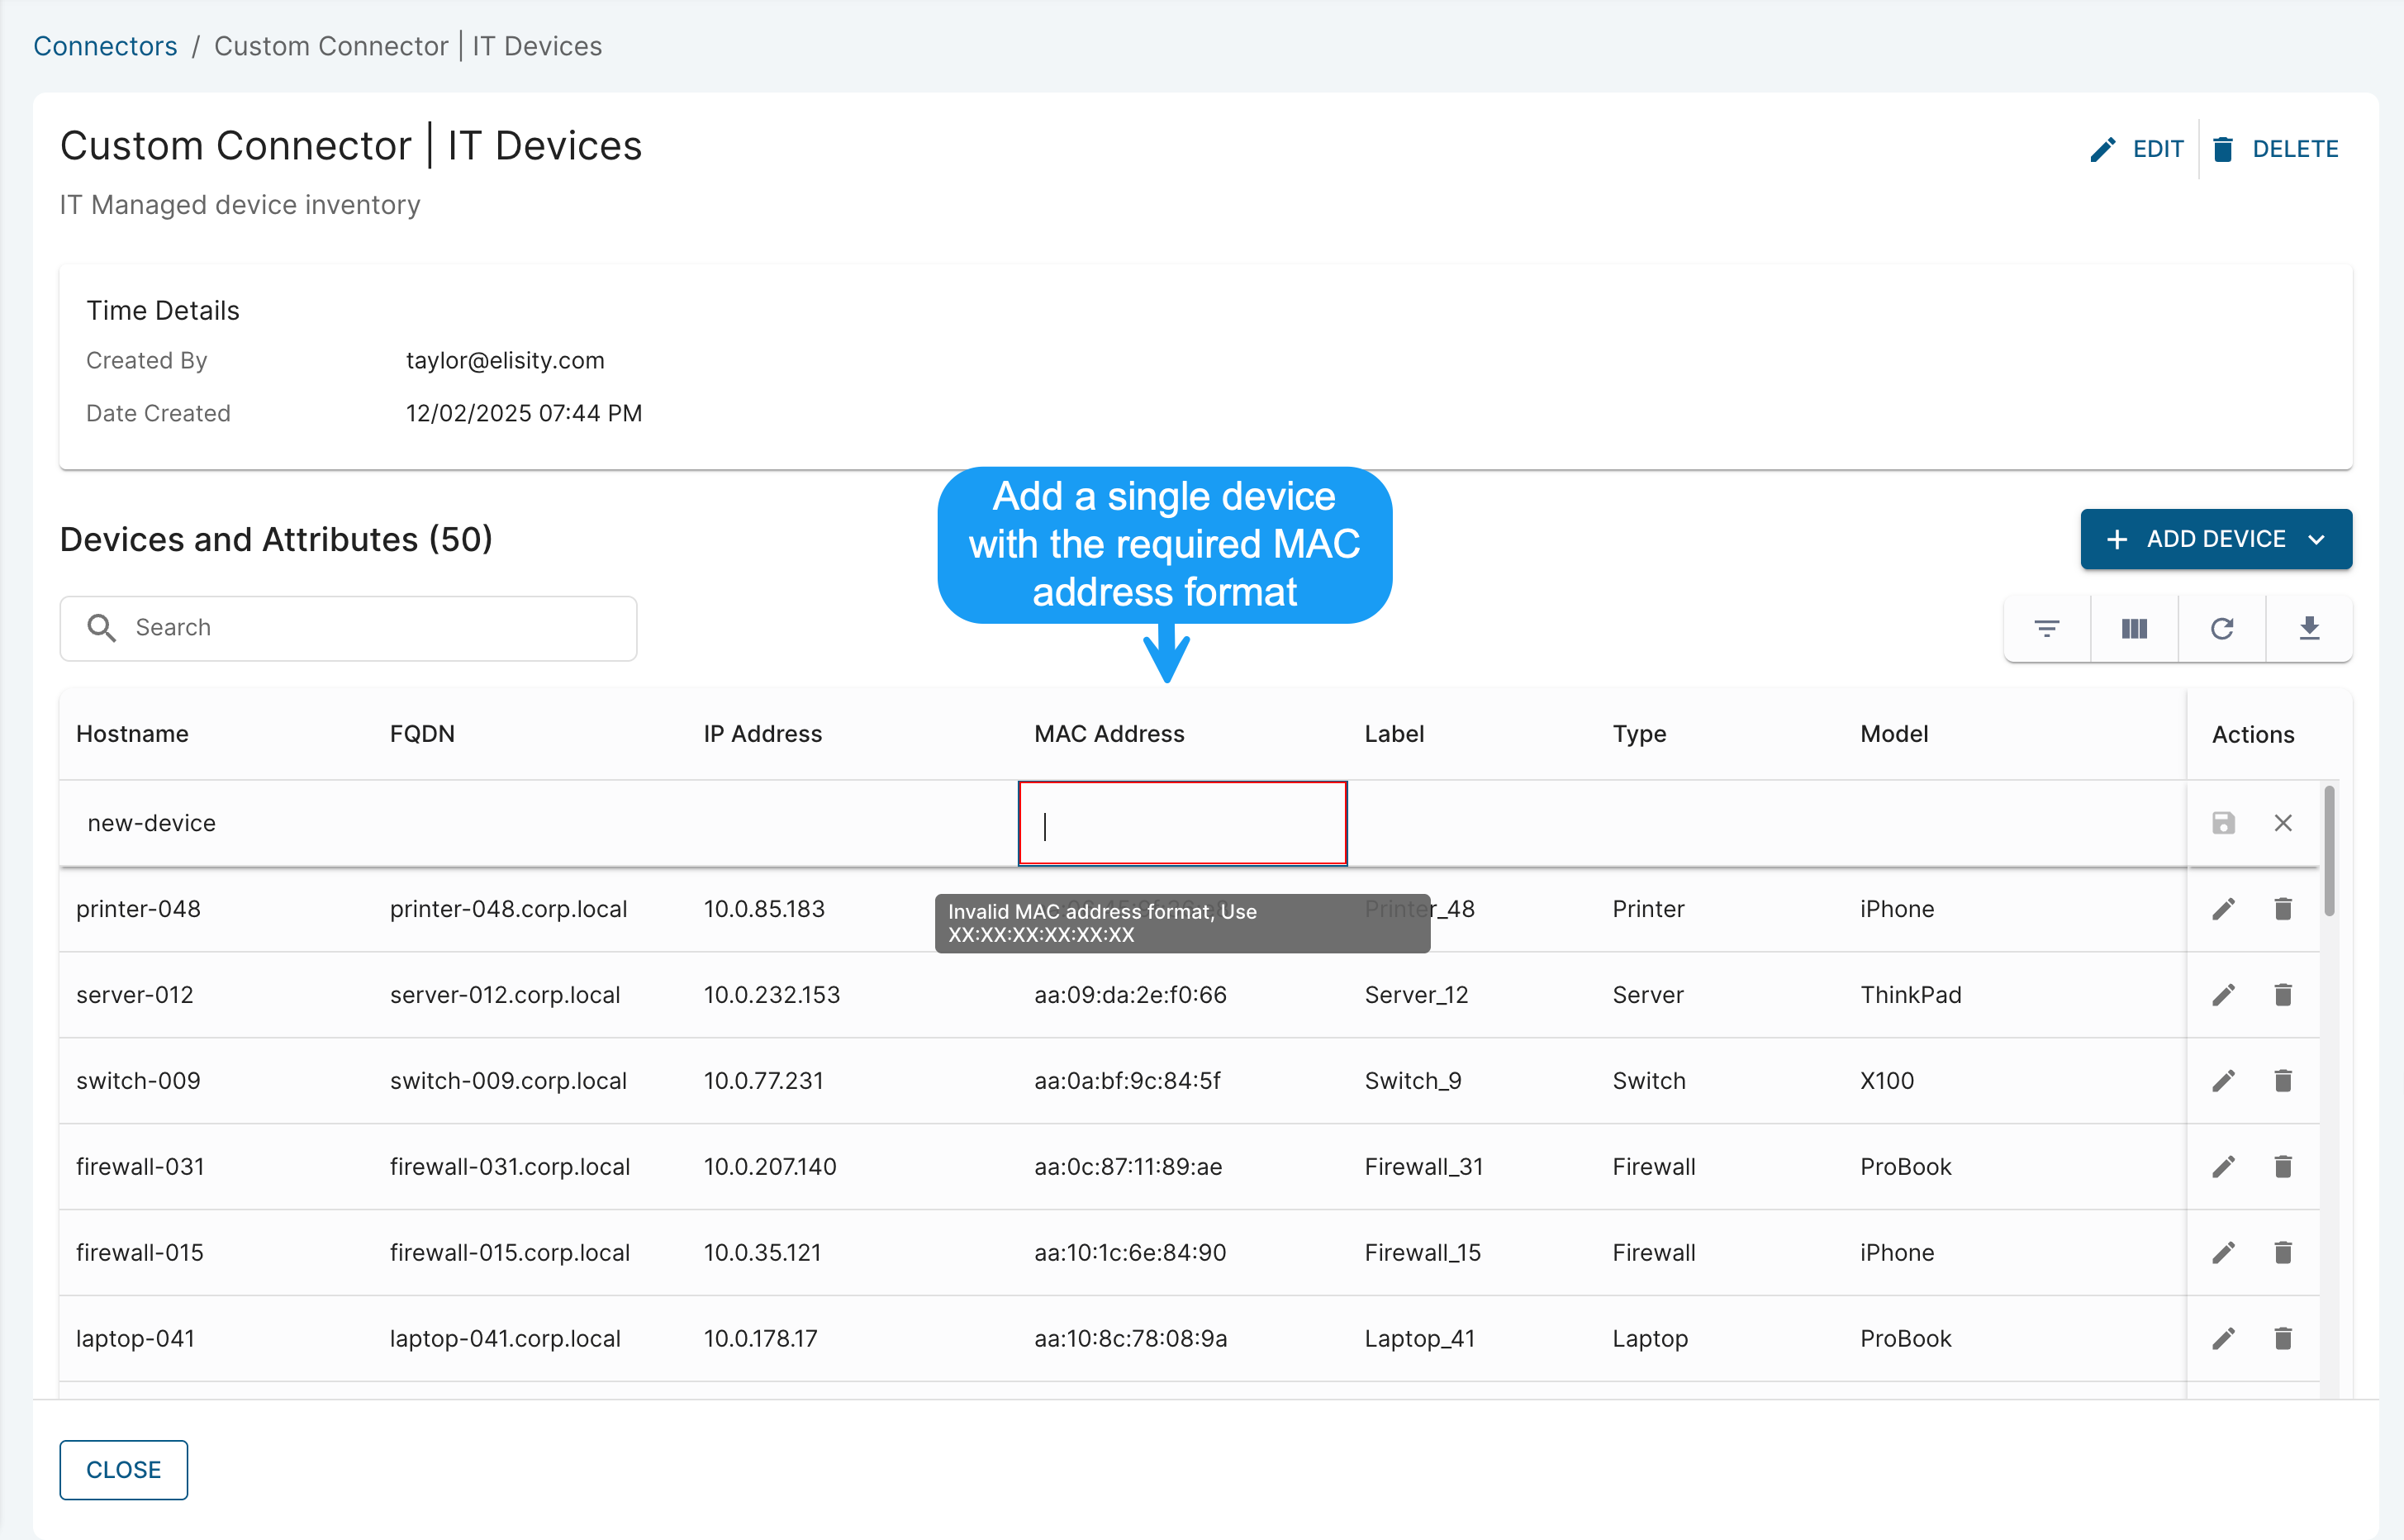Sort by Type column header
Viewport: 2404px width, 1540px height.
[1639, 734]
